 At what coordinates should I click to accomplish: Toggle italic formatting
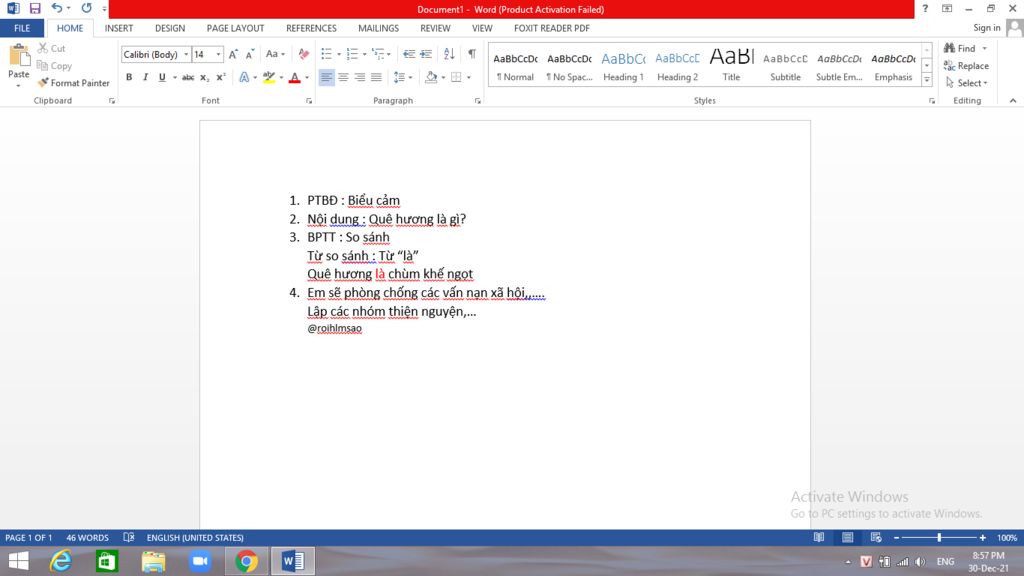click(145, 77)
